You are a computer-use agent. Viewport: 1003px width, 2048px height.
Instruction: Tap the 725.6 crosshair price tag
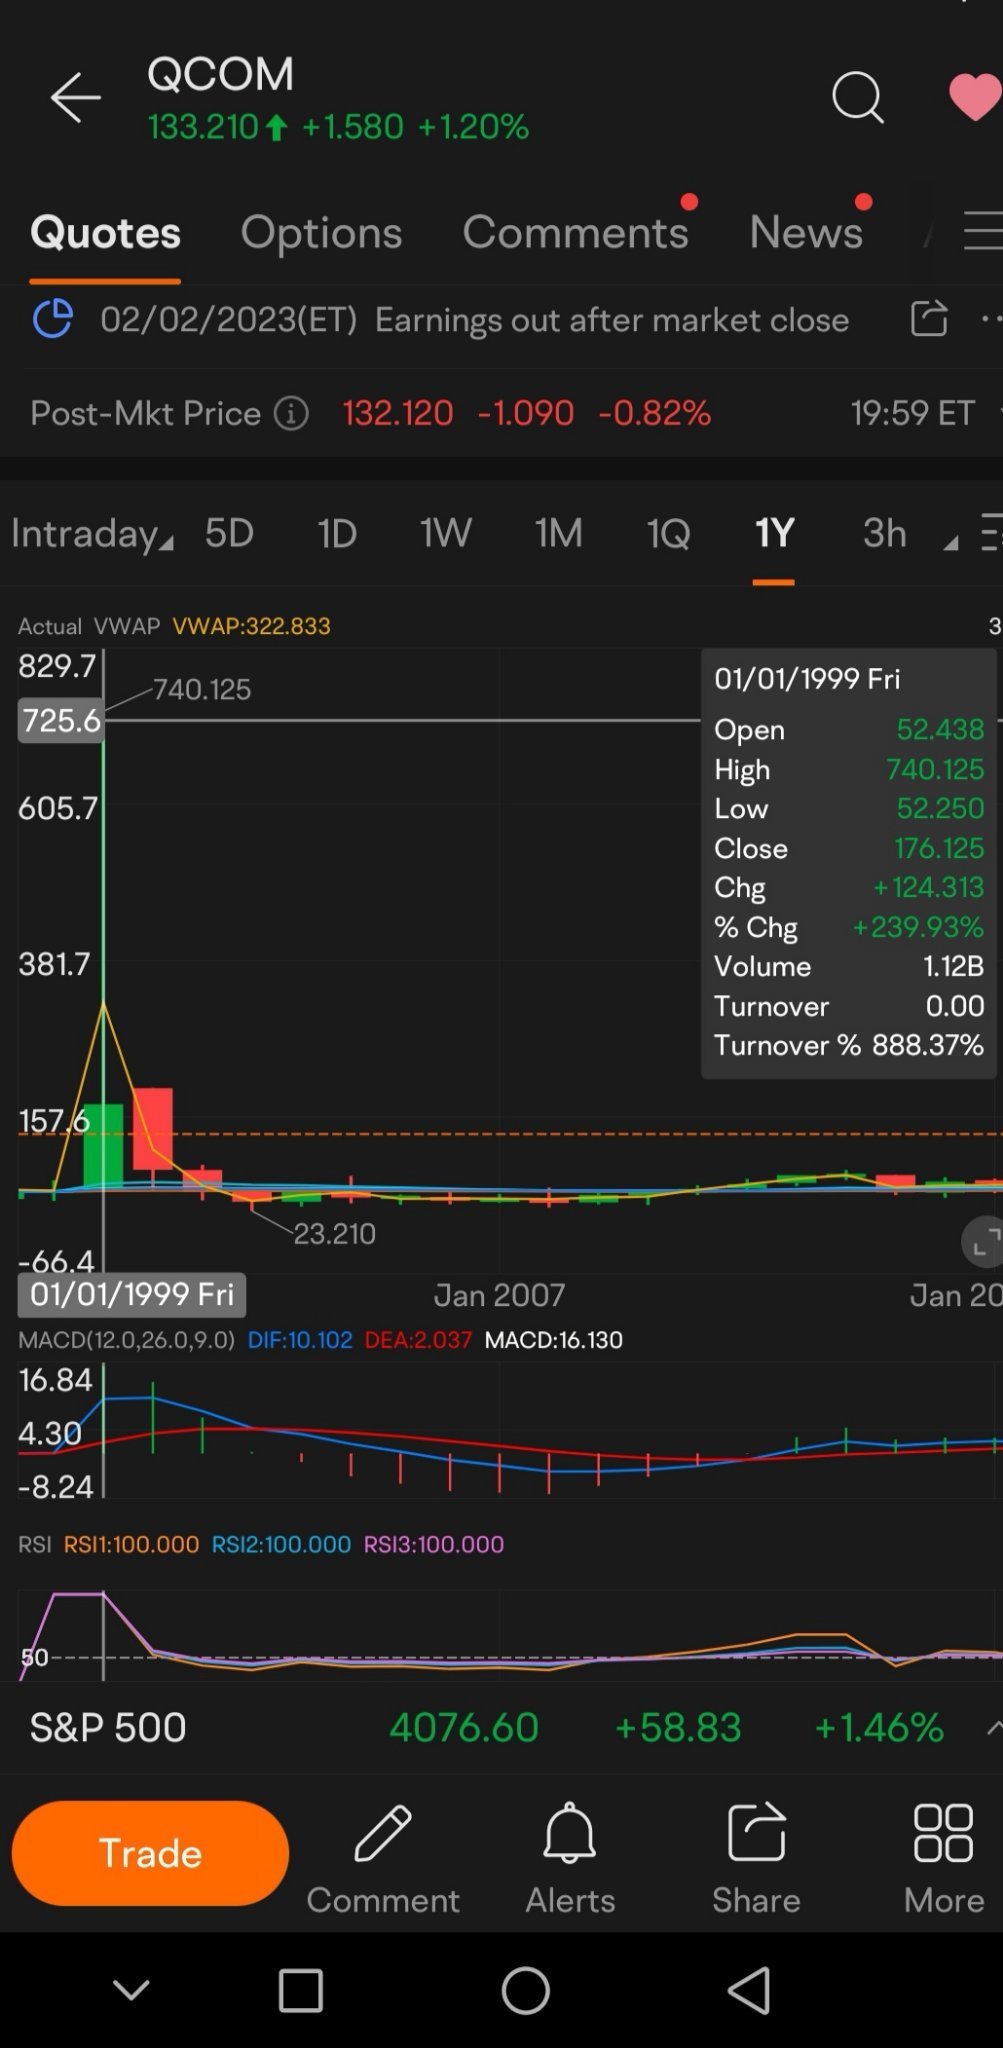(x=60, y=720)
